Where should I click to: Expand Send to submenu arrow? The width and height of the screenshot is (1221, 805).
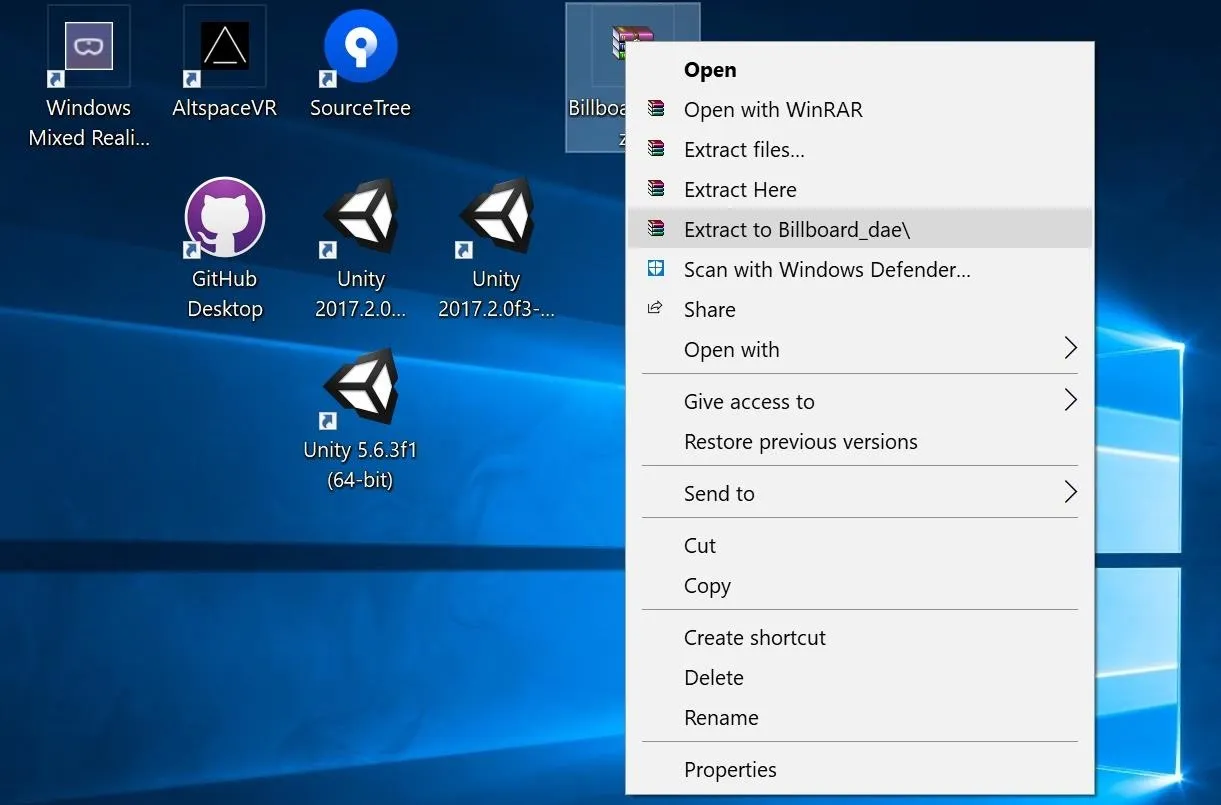[1071, 493]
